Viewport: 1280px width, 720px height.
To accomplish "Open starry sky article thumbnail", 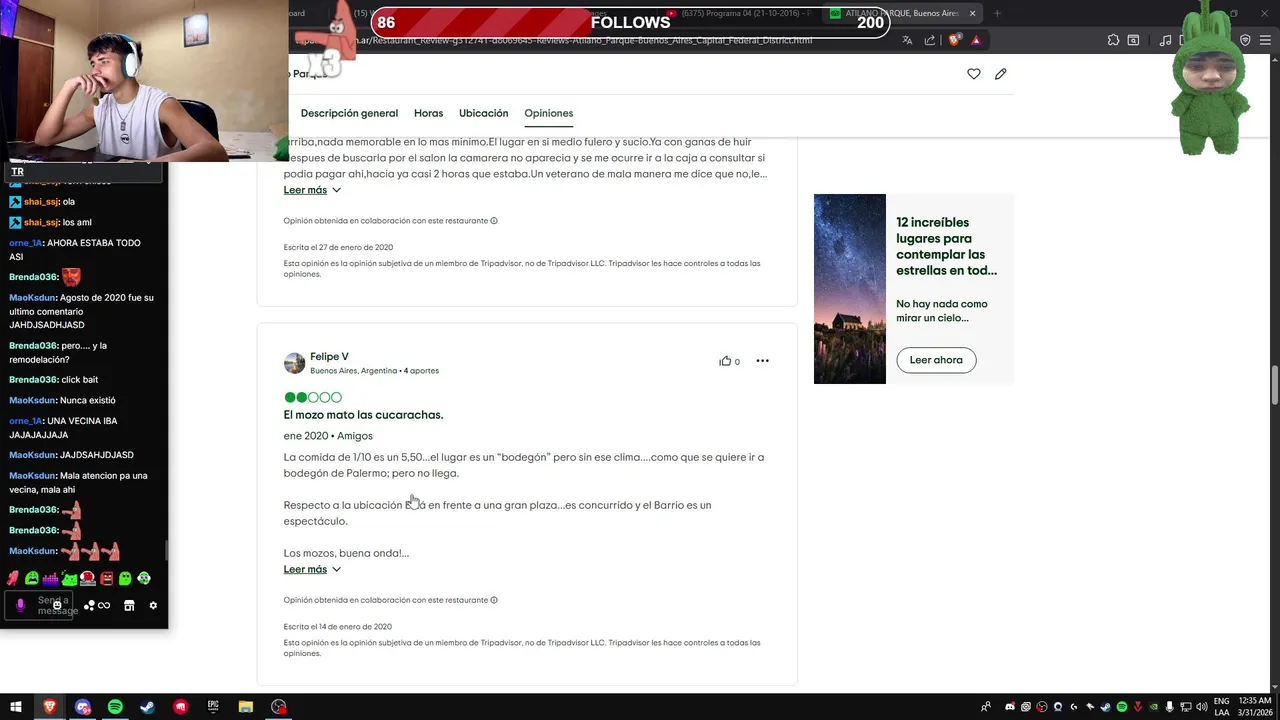I will [850, 289].
